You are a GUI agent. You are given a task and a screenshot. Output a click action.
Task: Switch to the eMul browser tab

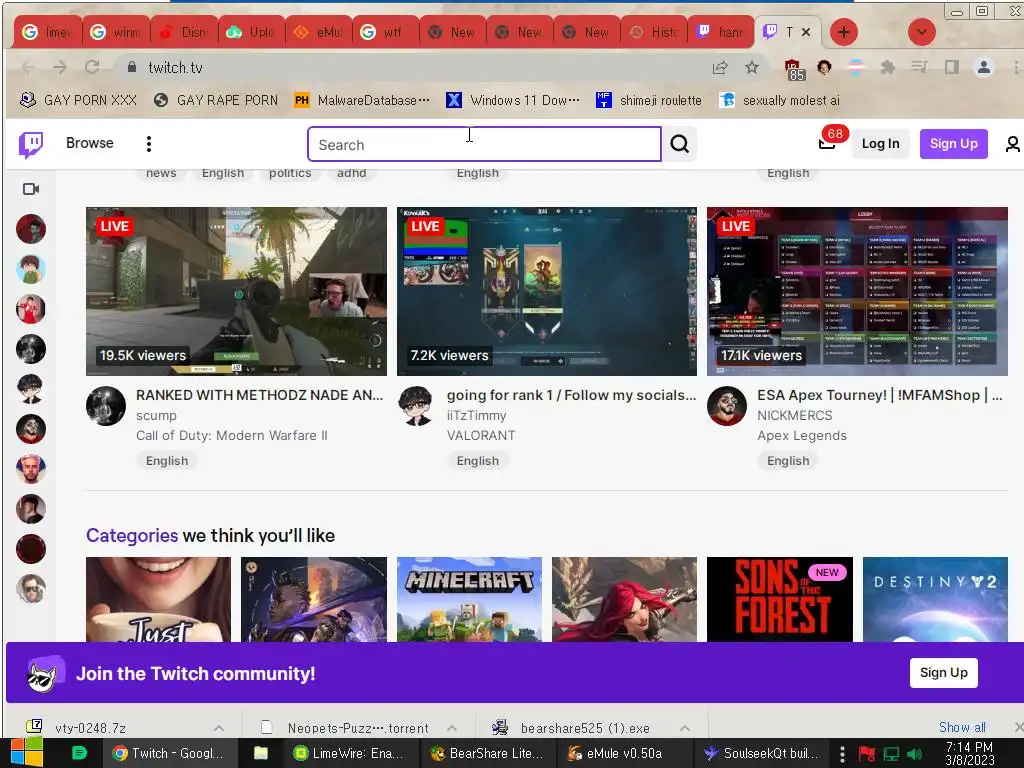pyautogui.click(x=318, y=32)
